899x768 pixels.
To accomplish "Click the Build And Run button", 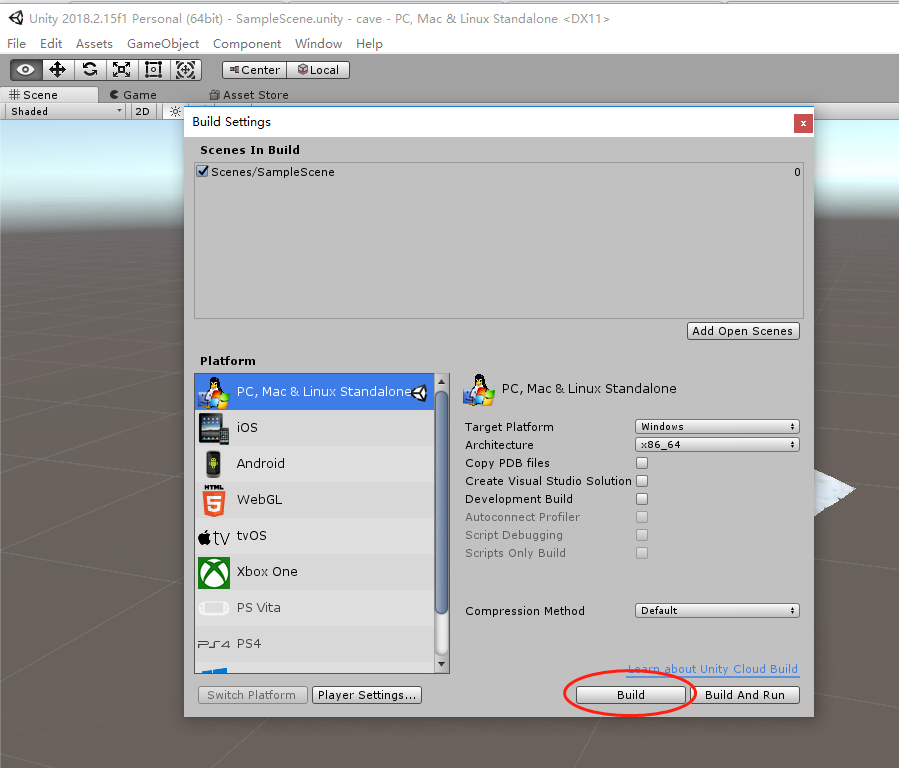I will (x=745, y=695).
